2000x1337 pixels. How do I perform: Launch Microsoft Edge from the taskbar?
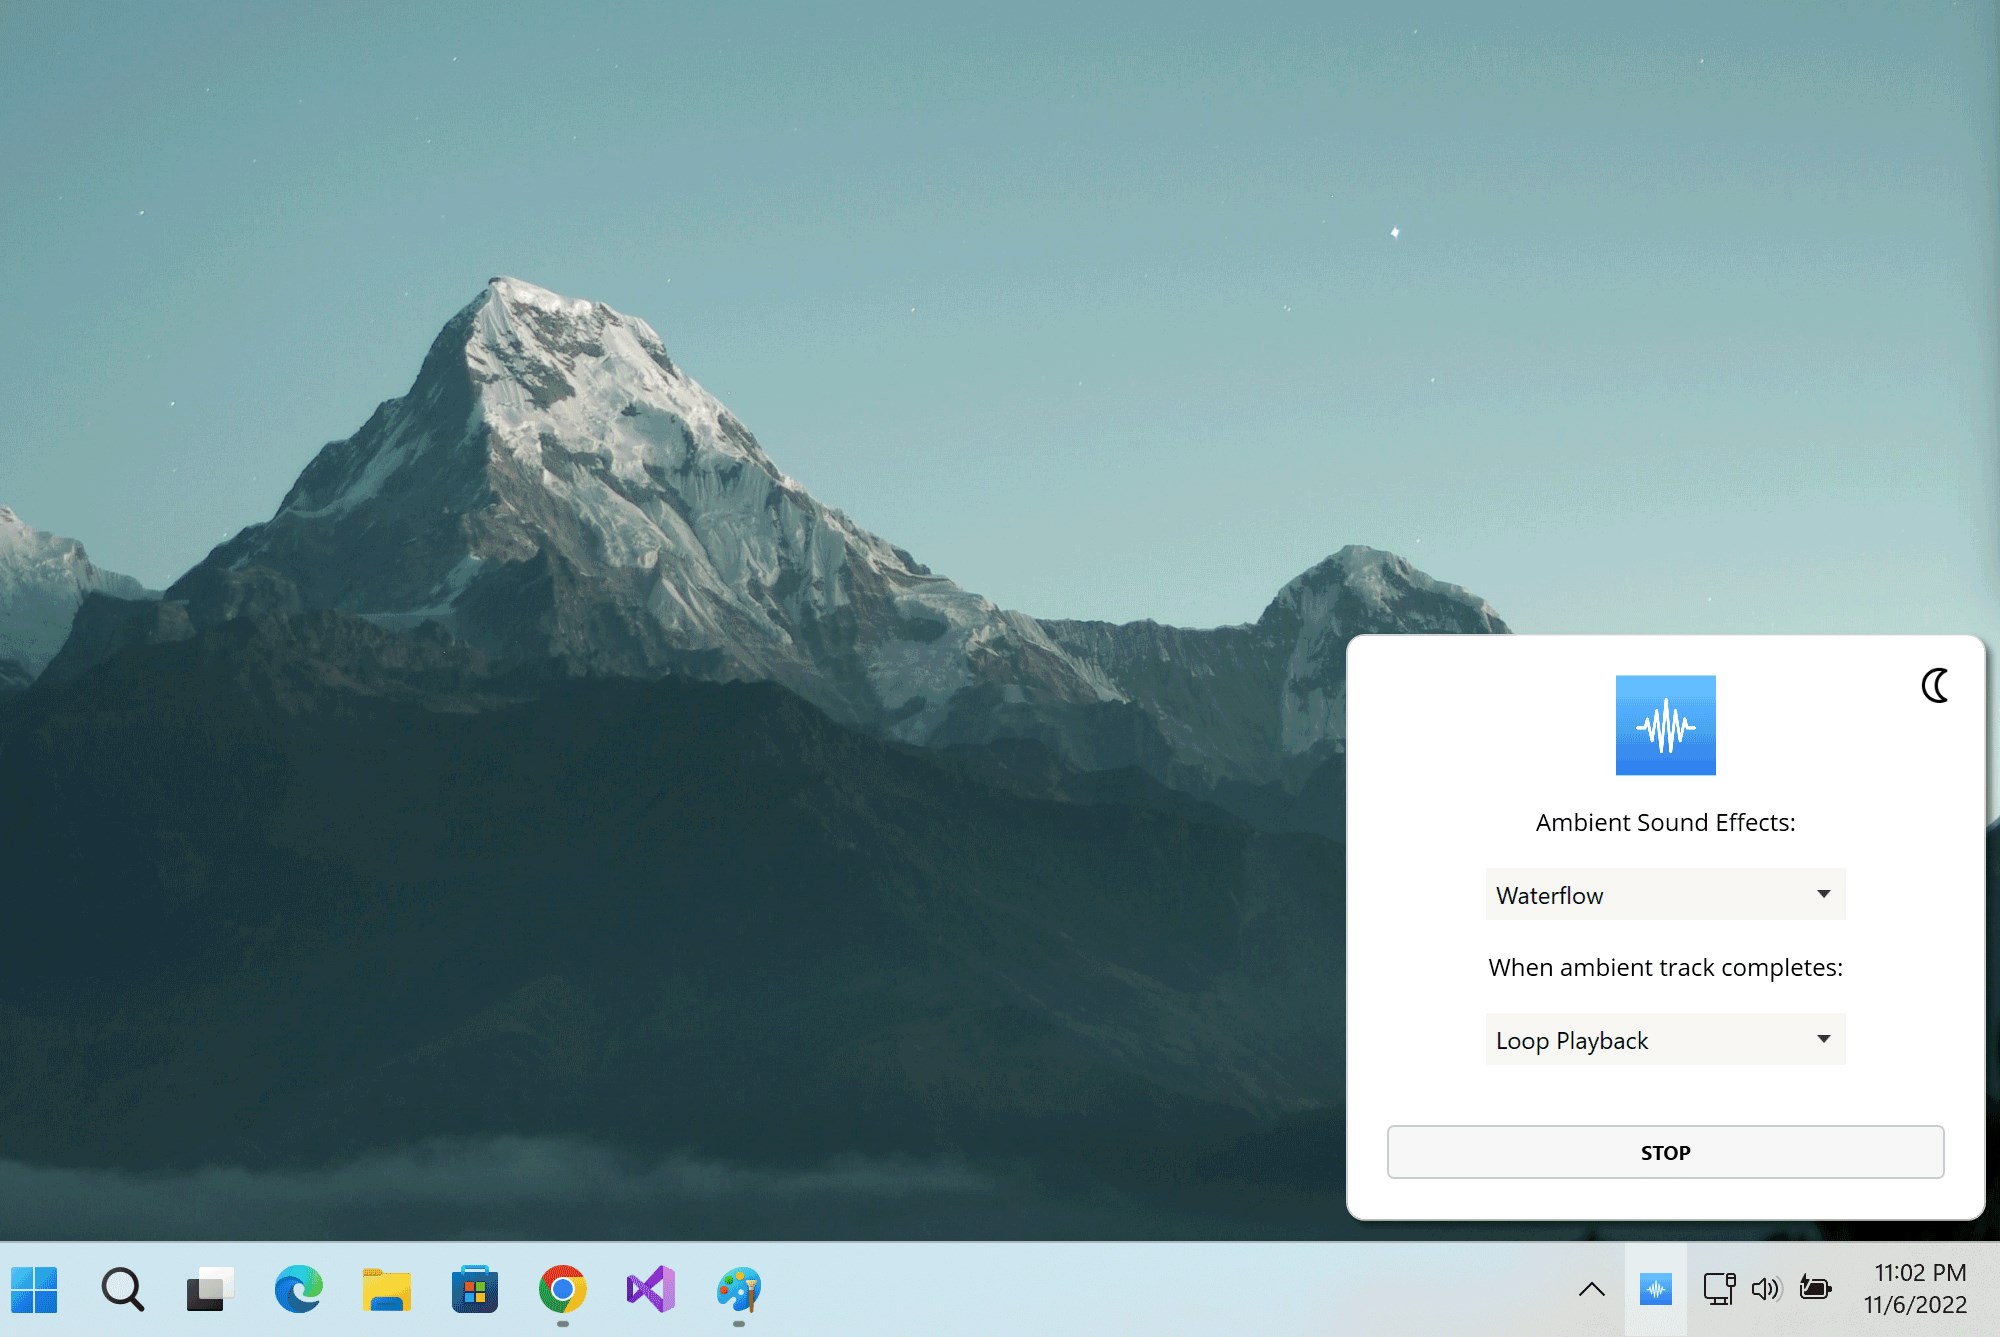pos(298,1289)
